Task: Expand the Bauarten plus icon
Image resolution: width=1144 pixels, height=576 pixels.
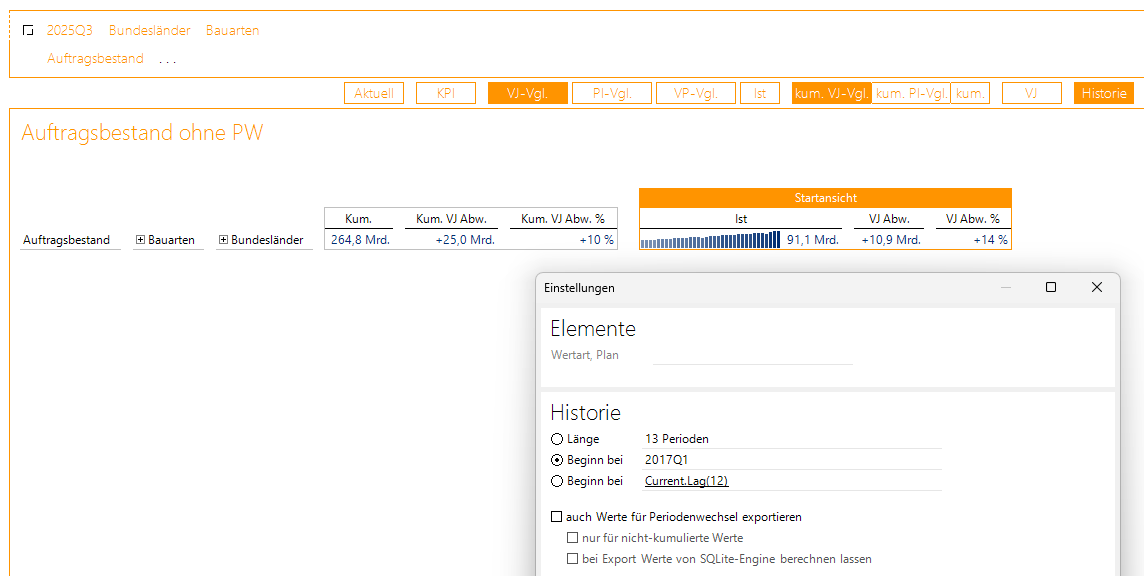Action: (x=140, y=240)
